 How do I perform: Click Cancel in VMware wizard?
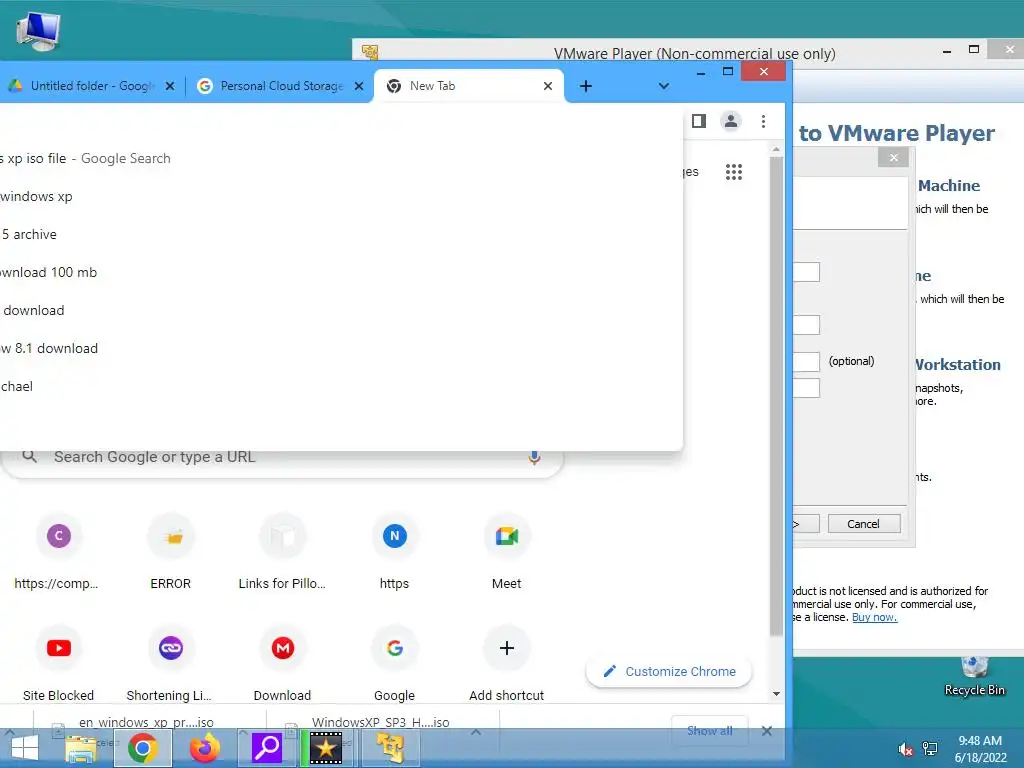[x=863, y=524]
